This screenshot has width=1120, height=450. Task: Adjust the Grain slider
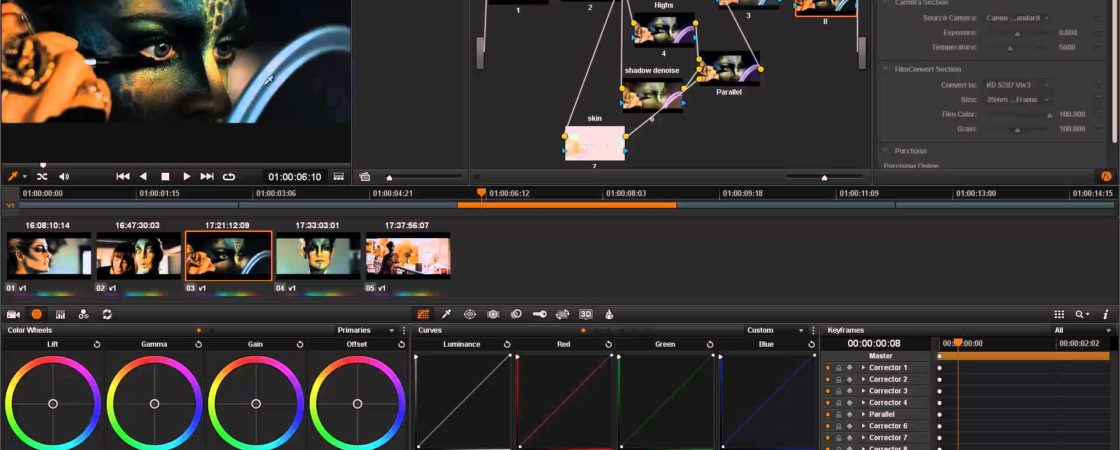point(1017,130)
